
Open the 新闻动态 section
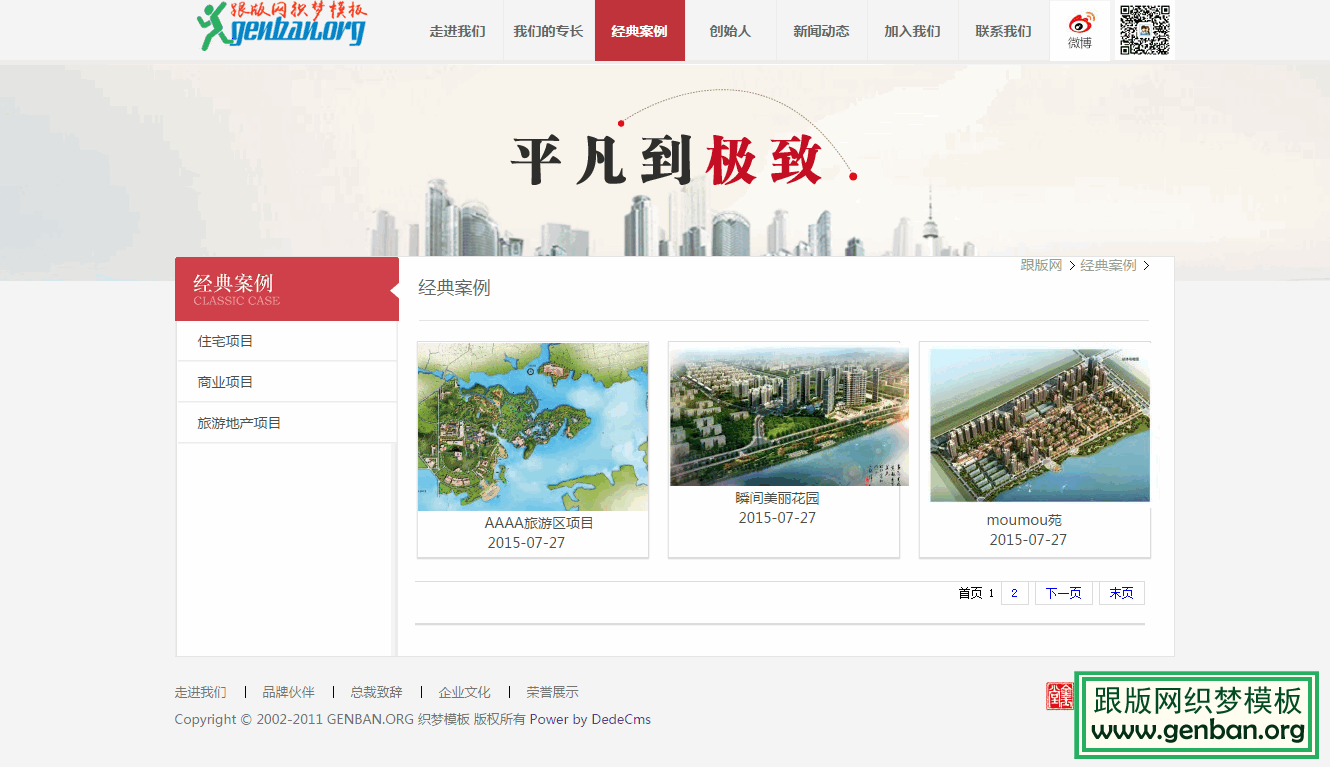pos(821,31)
